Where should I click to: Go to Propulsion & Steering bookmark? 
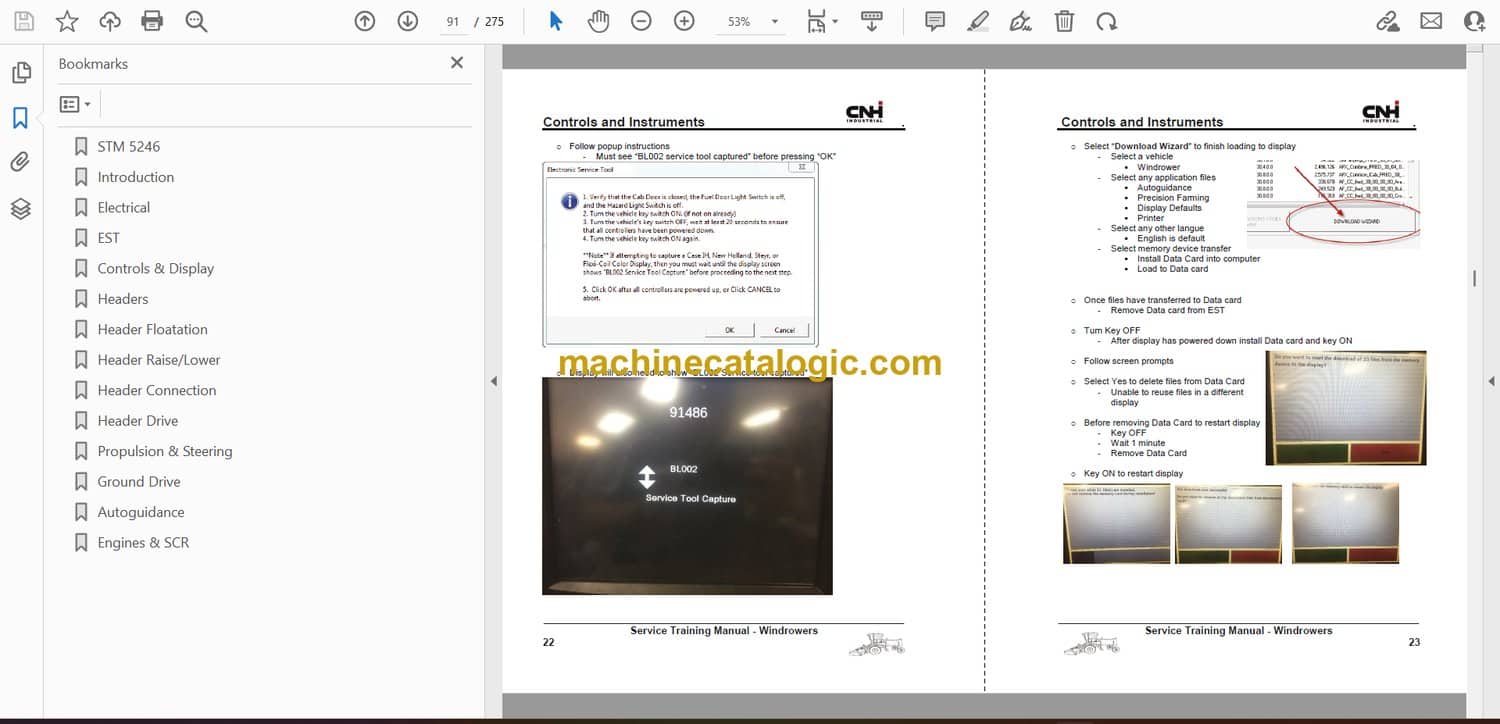(x=165, y=451)
